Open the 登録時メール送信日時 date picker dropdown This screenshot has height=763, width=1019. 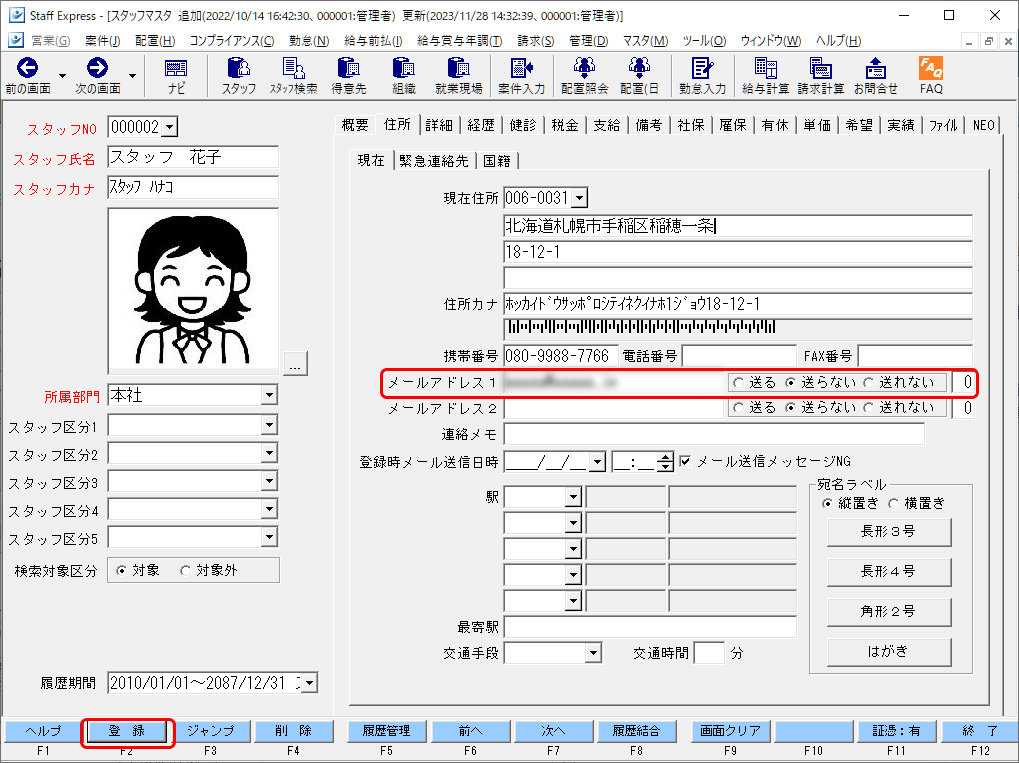(x=597, y=463)
